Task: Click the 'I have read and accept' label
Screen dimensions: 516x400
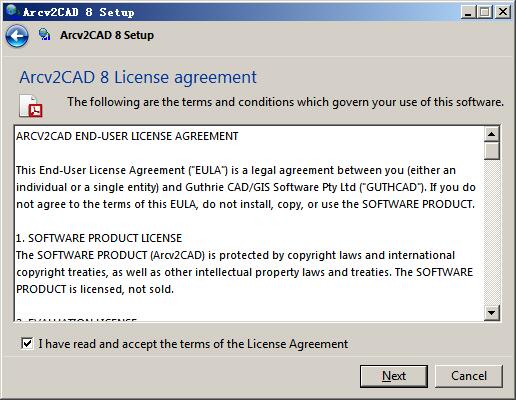Action: pyautogui.click(x=193, y=344)
